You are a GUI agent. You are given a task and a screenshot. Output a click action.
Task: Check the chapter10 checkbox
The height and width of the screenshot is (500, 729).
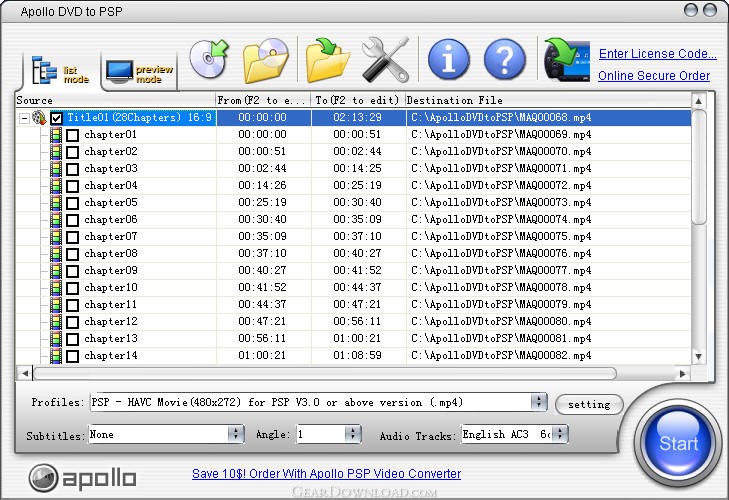72,288
